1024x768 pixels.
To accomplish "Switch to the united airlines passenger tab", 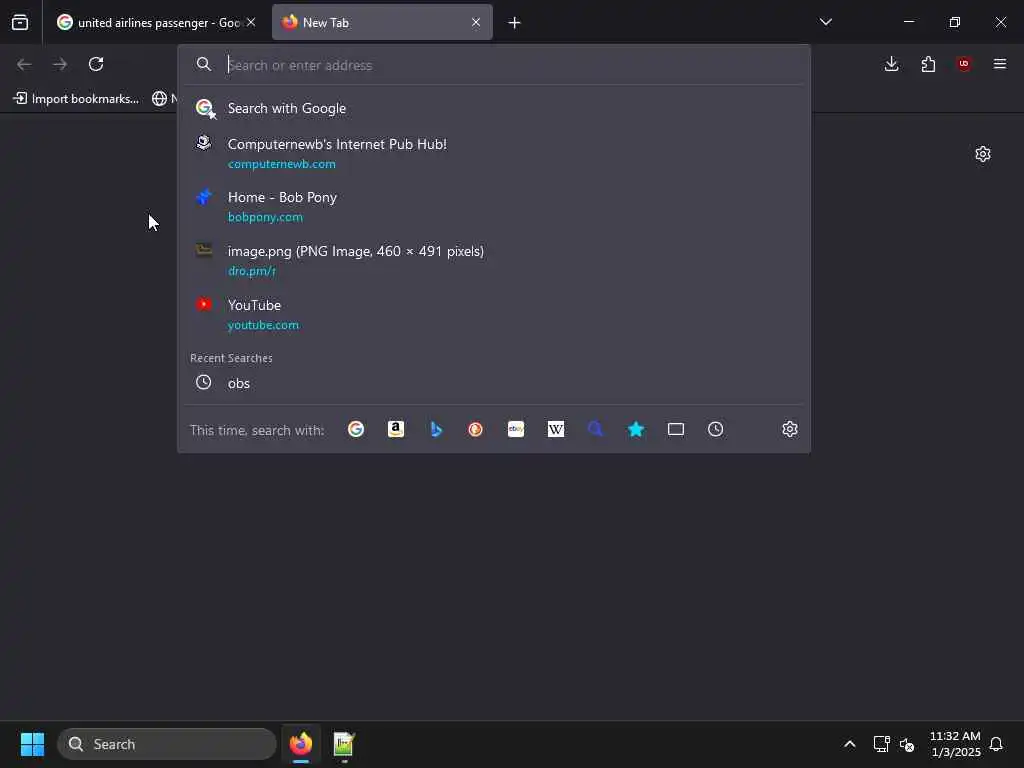I will (x=155, y=22).
